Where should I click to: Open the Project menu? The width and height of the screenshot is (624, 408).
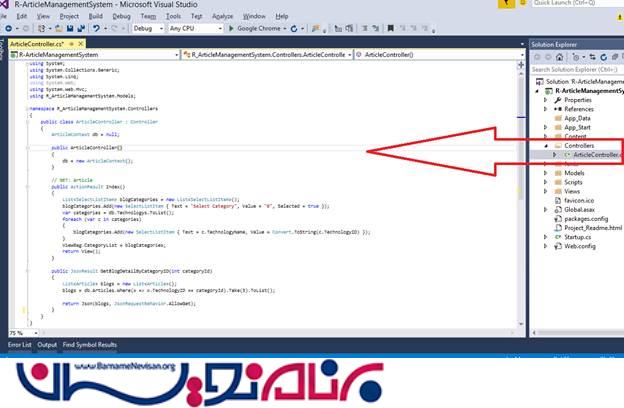(69, 16)
